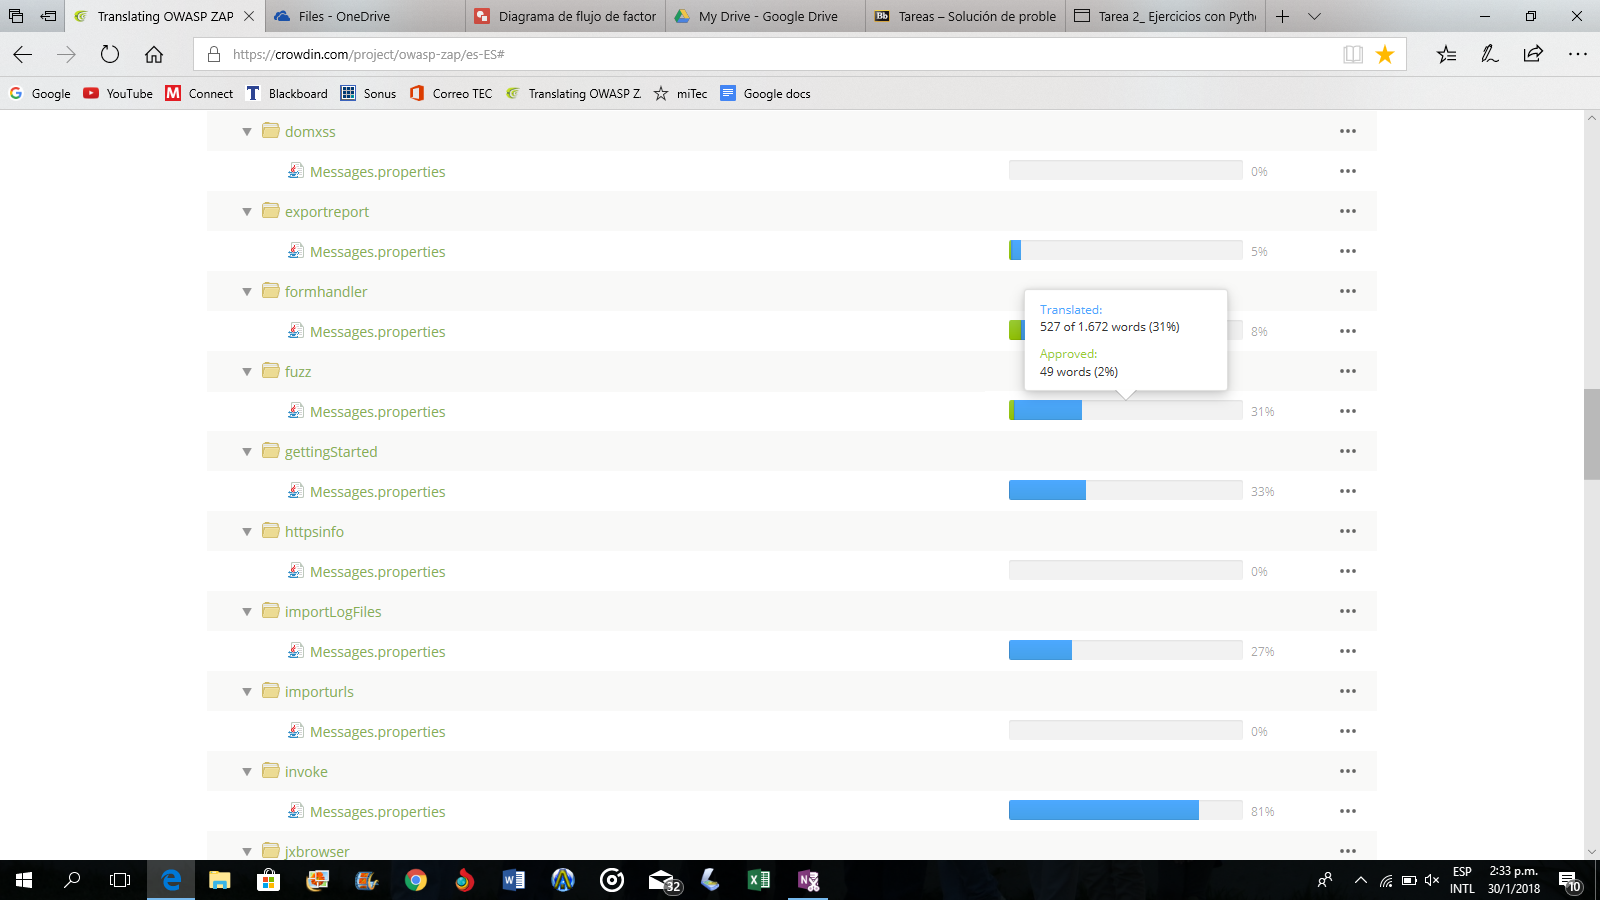The width and height of the screenshot is (1600, 900).
Task: Click the httpsinfo folder icon
Action: [270, 530]
